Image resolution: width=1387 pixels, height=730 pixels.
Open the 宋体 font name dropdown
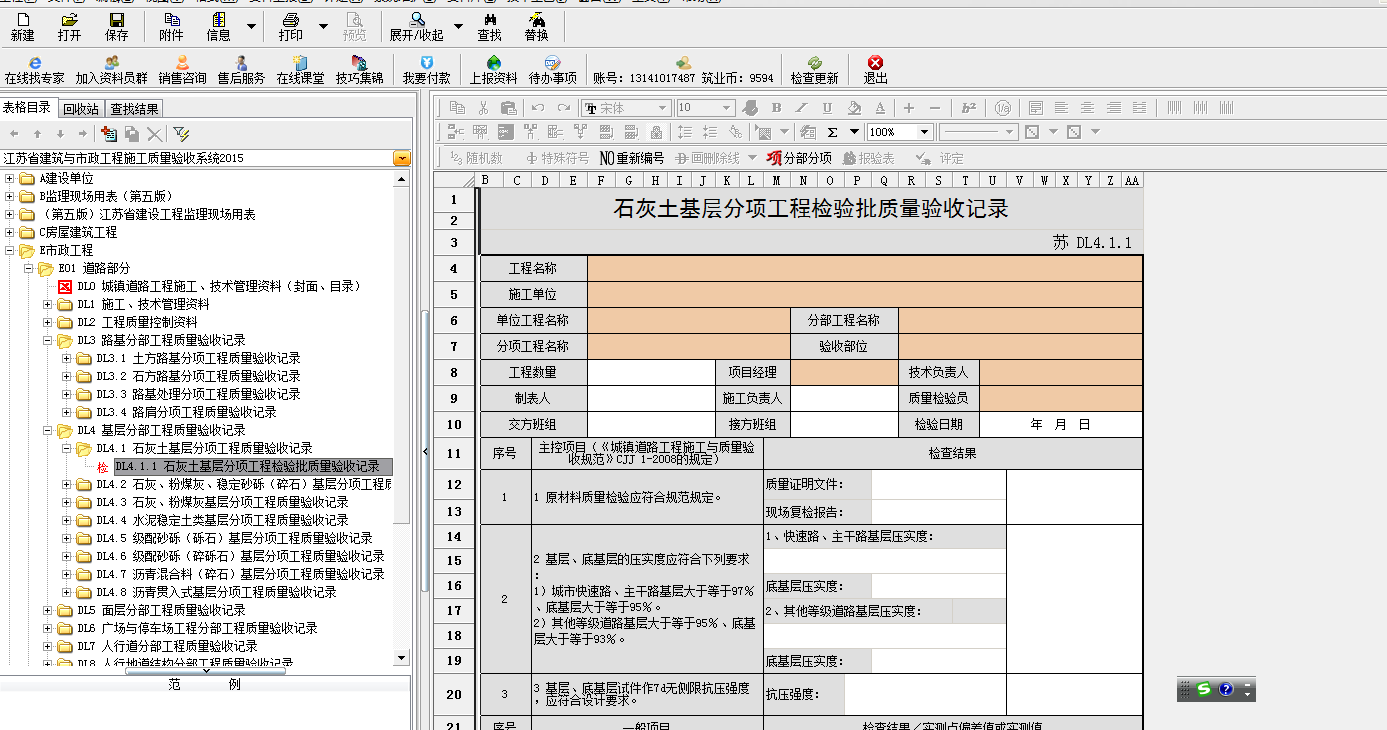point(661,108)
